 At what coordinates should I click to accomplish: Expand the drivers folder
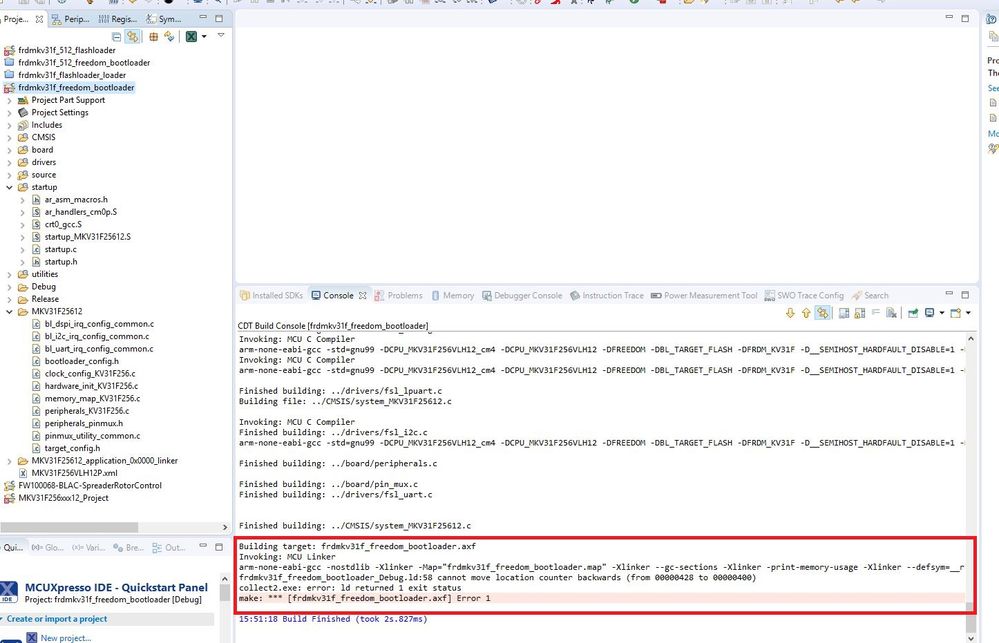(x=9, y=163)
